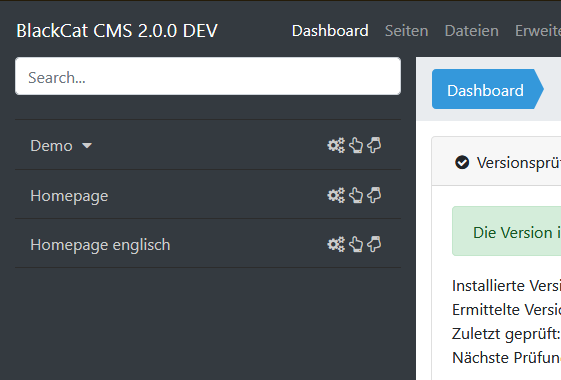Image resolution: width=561 pixels, height=380 pixels.
Task: Open the Dashboard menu item in top navigation
Action: (x=330, y=31)
